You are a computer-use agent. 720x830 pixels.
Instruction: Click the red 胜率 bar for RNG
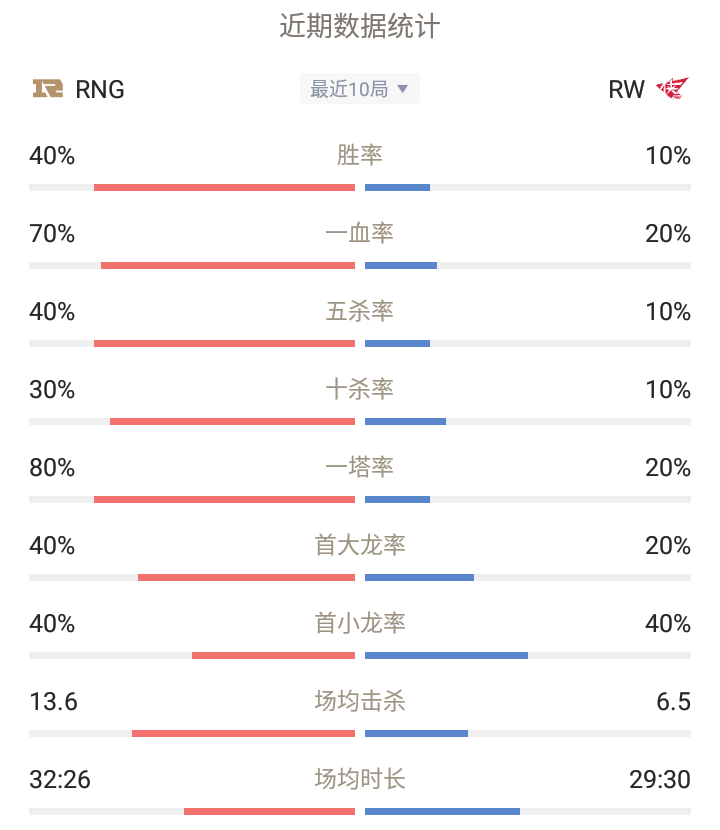pos(224,187)
